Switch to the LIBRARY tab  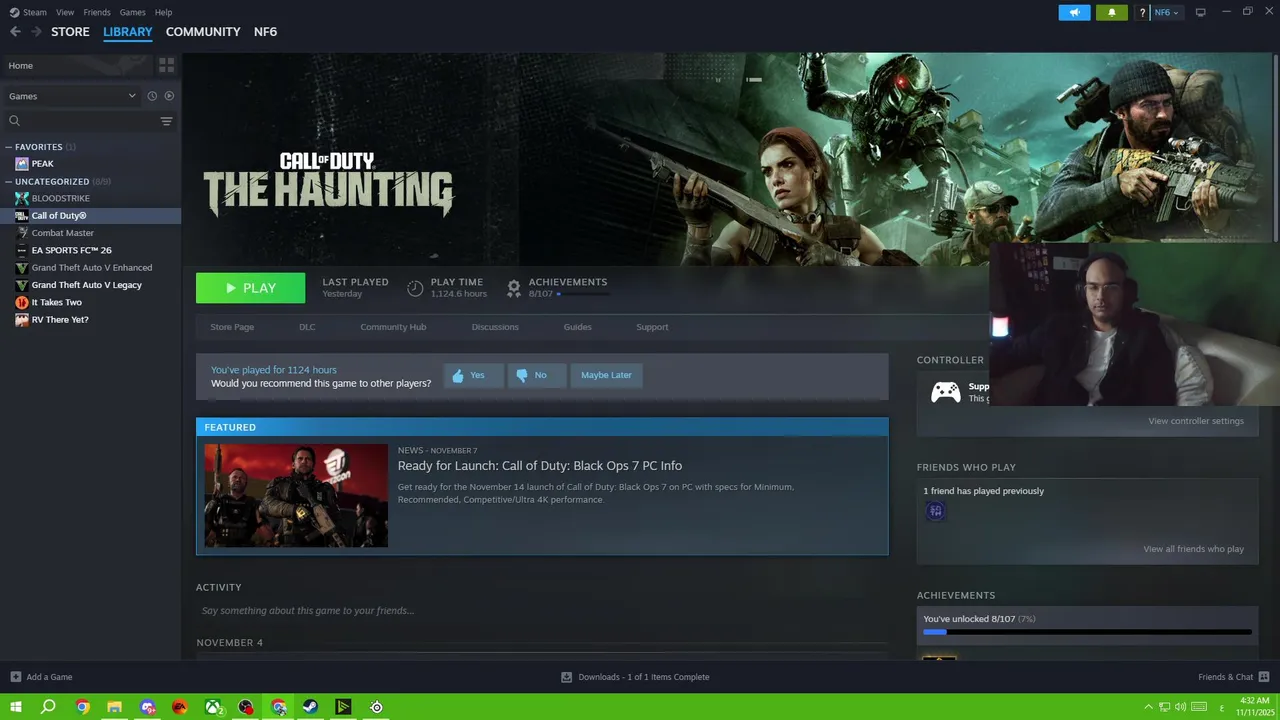point(128,32)
